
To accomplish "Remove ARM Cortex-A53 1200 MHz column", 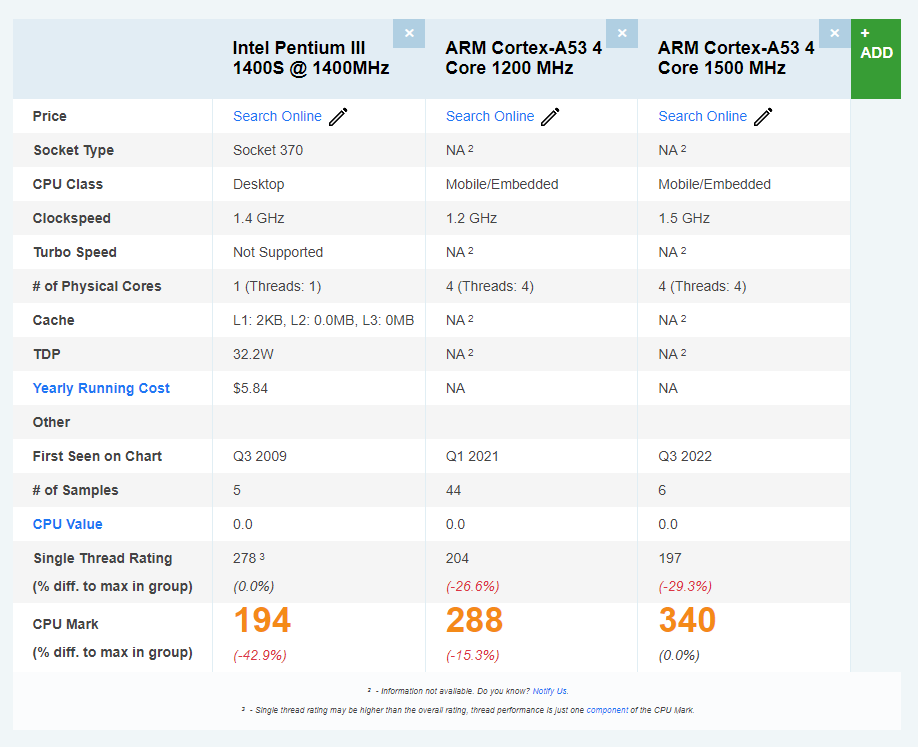I will pos(622,33).
